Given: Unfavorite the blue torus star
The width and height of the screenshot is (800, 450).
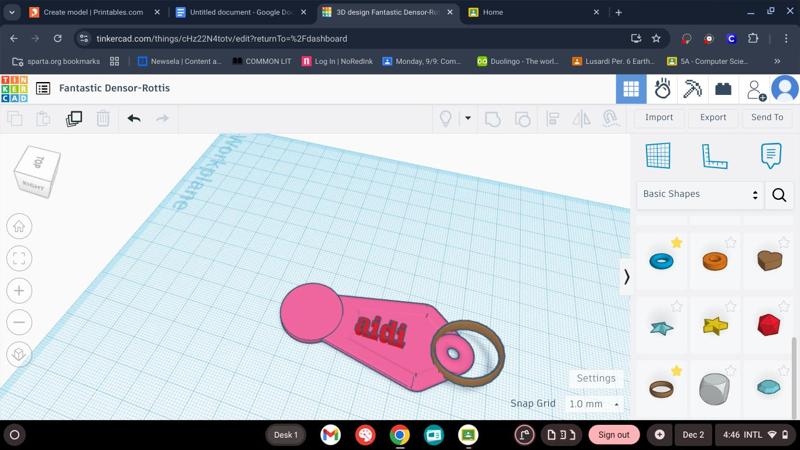Looking at the screenshot, I should tap(677, 242).
